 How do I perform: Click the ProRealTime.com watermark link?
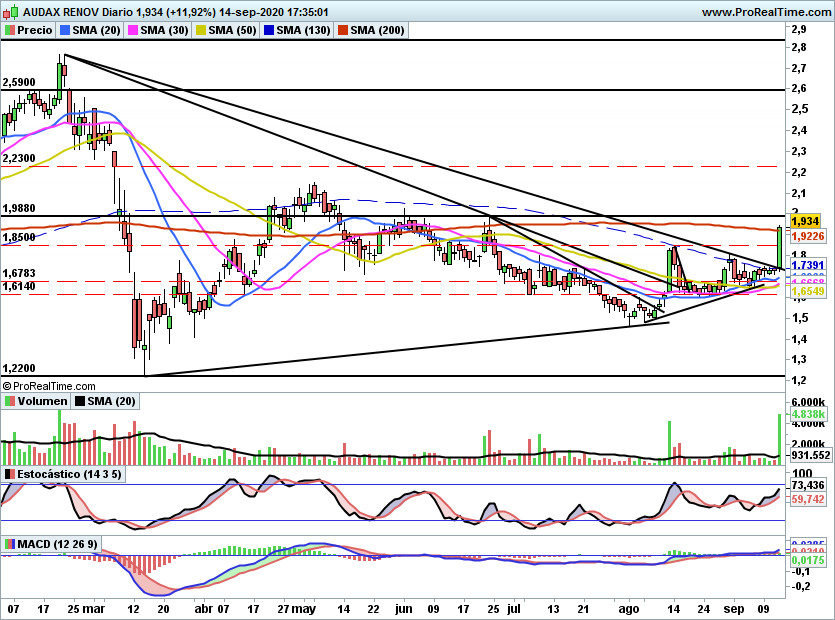tap(48, 385)
